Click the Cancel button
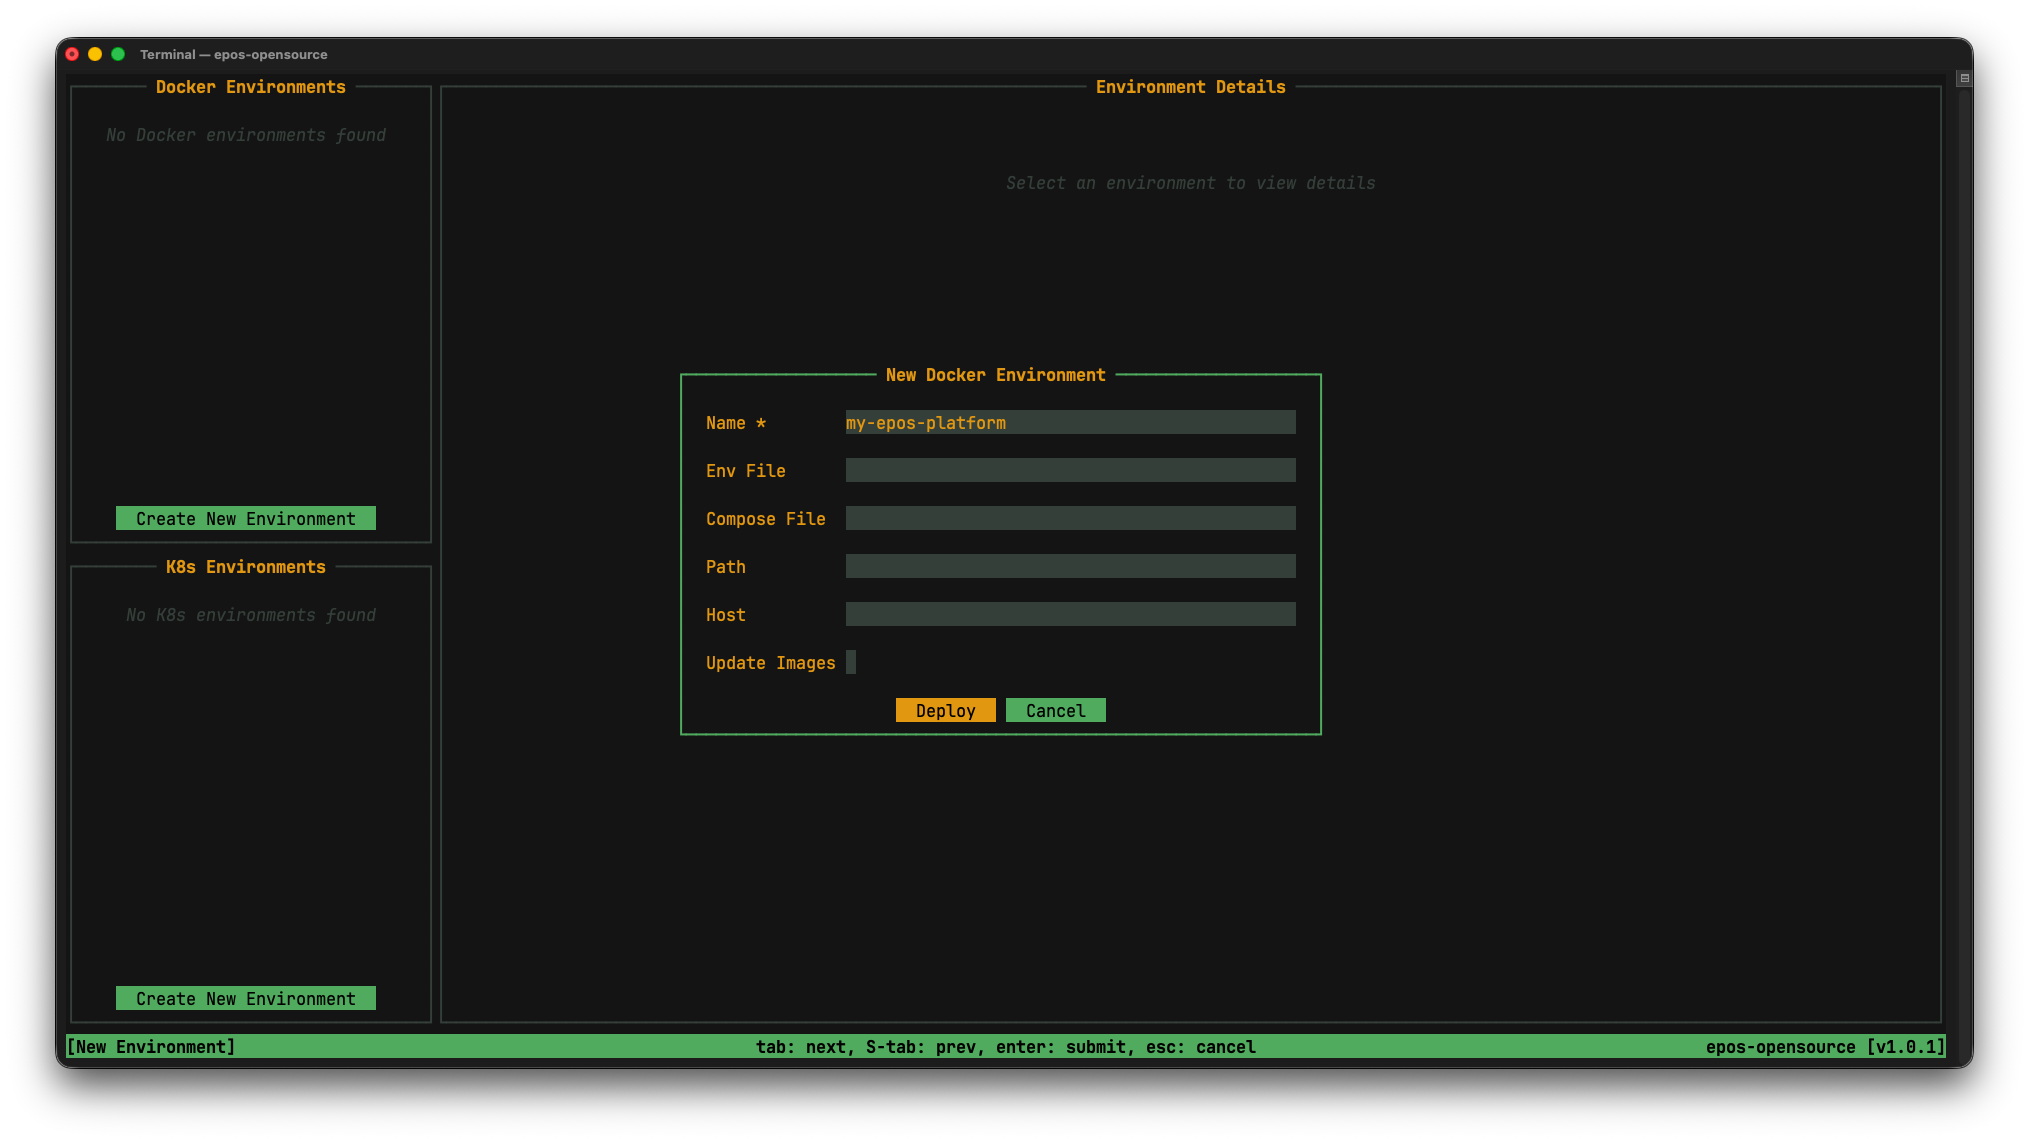2029x1142 pixels. pos(1055,710)
